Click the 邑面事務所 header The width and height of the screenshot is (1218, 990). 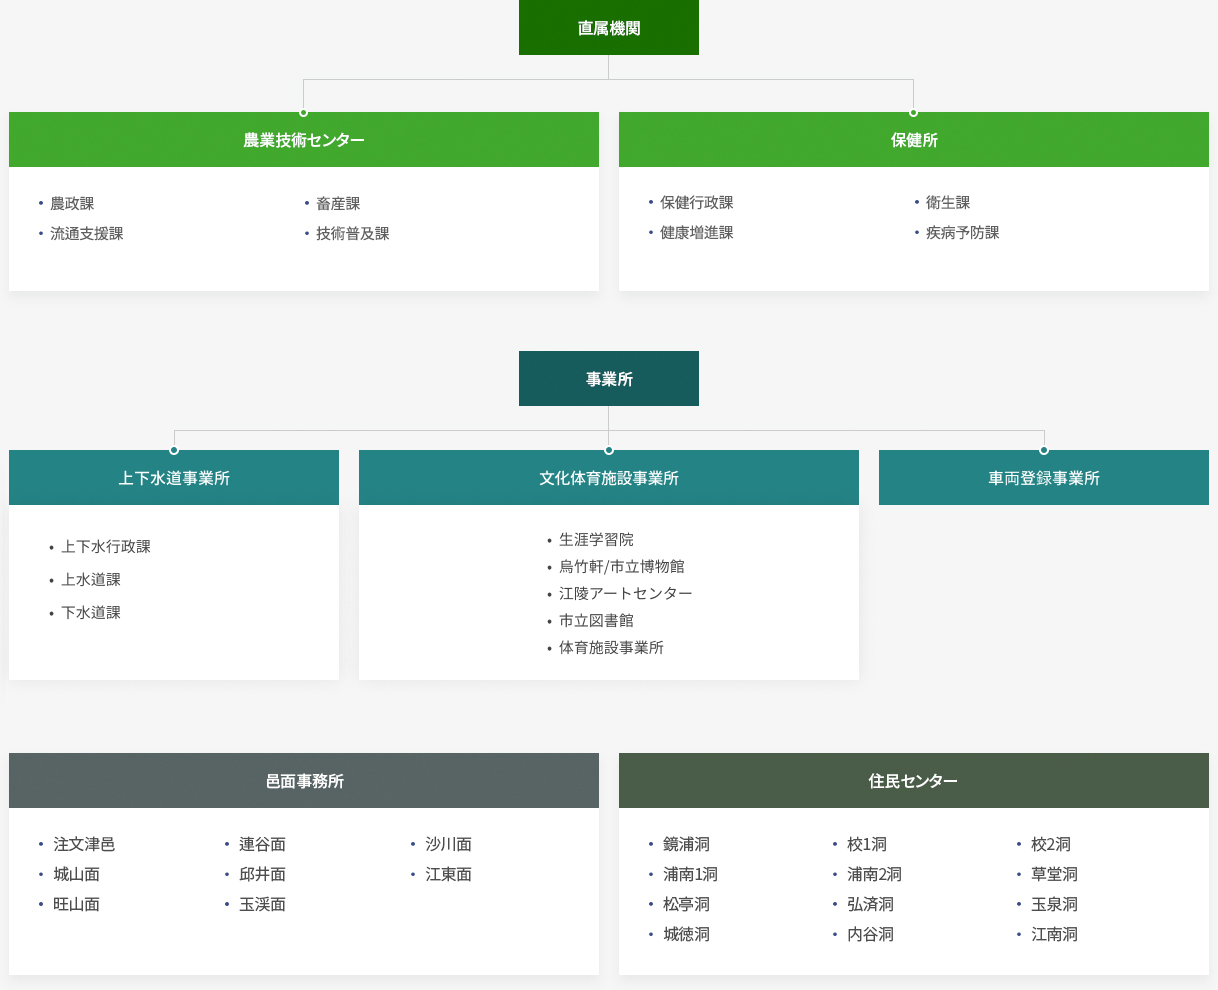pos(304,780)
